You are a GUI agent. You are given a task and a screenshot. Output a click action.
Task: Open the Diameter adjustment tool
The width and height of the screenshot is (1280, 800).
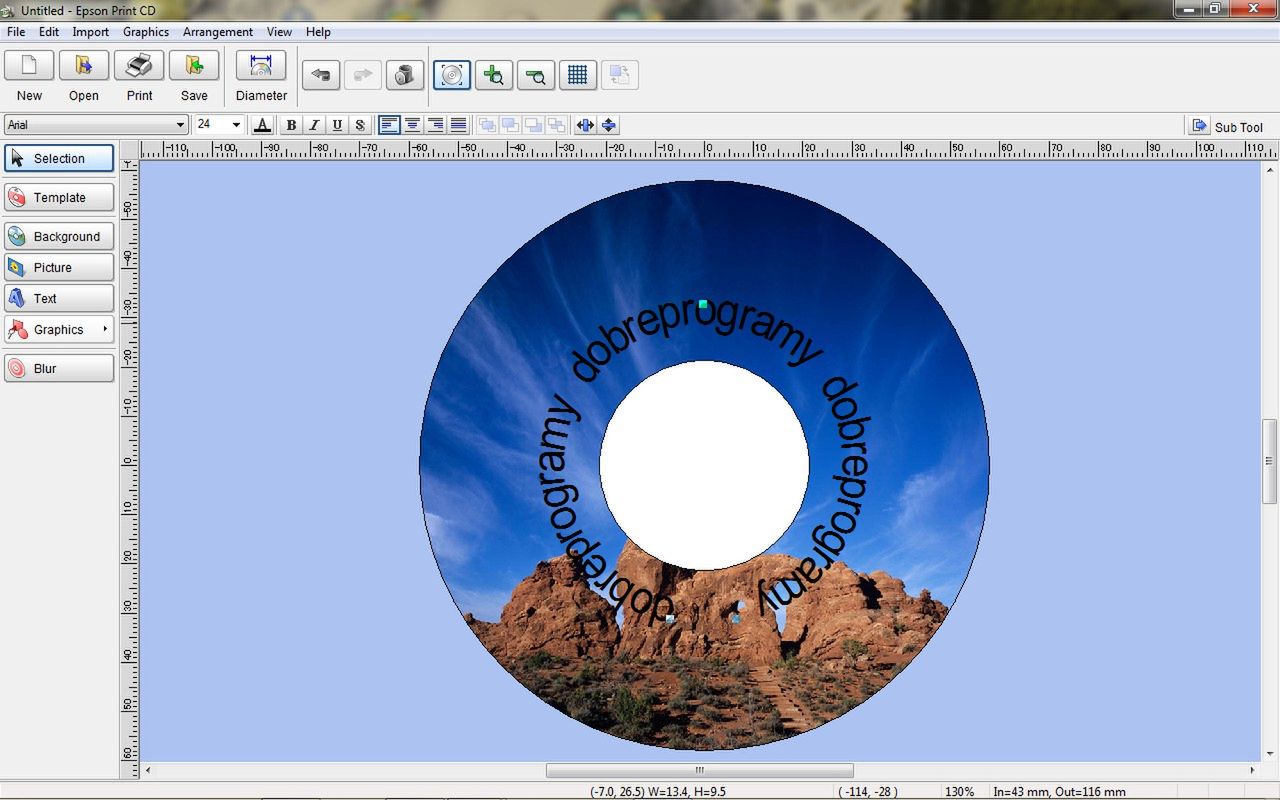[261, 66]
